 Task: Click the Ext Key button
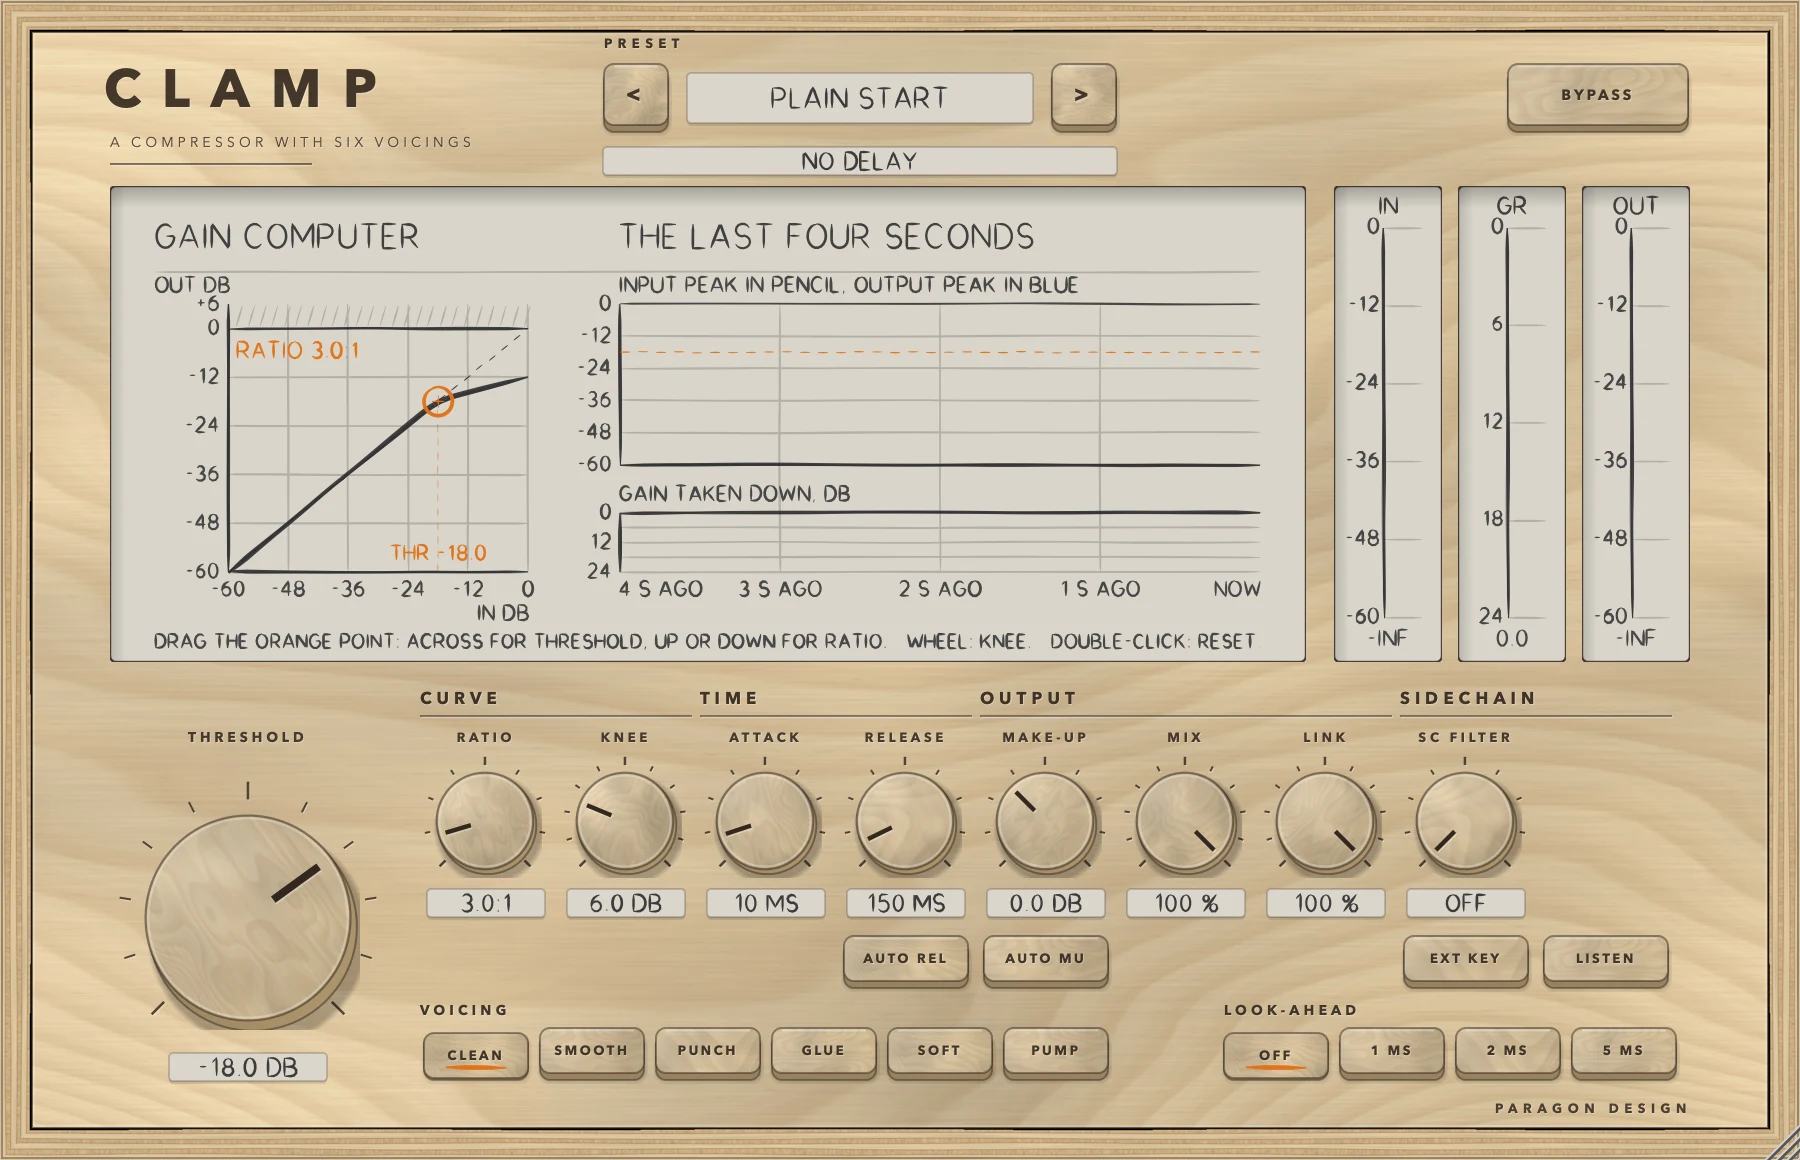coord(1465,960)
